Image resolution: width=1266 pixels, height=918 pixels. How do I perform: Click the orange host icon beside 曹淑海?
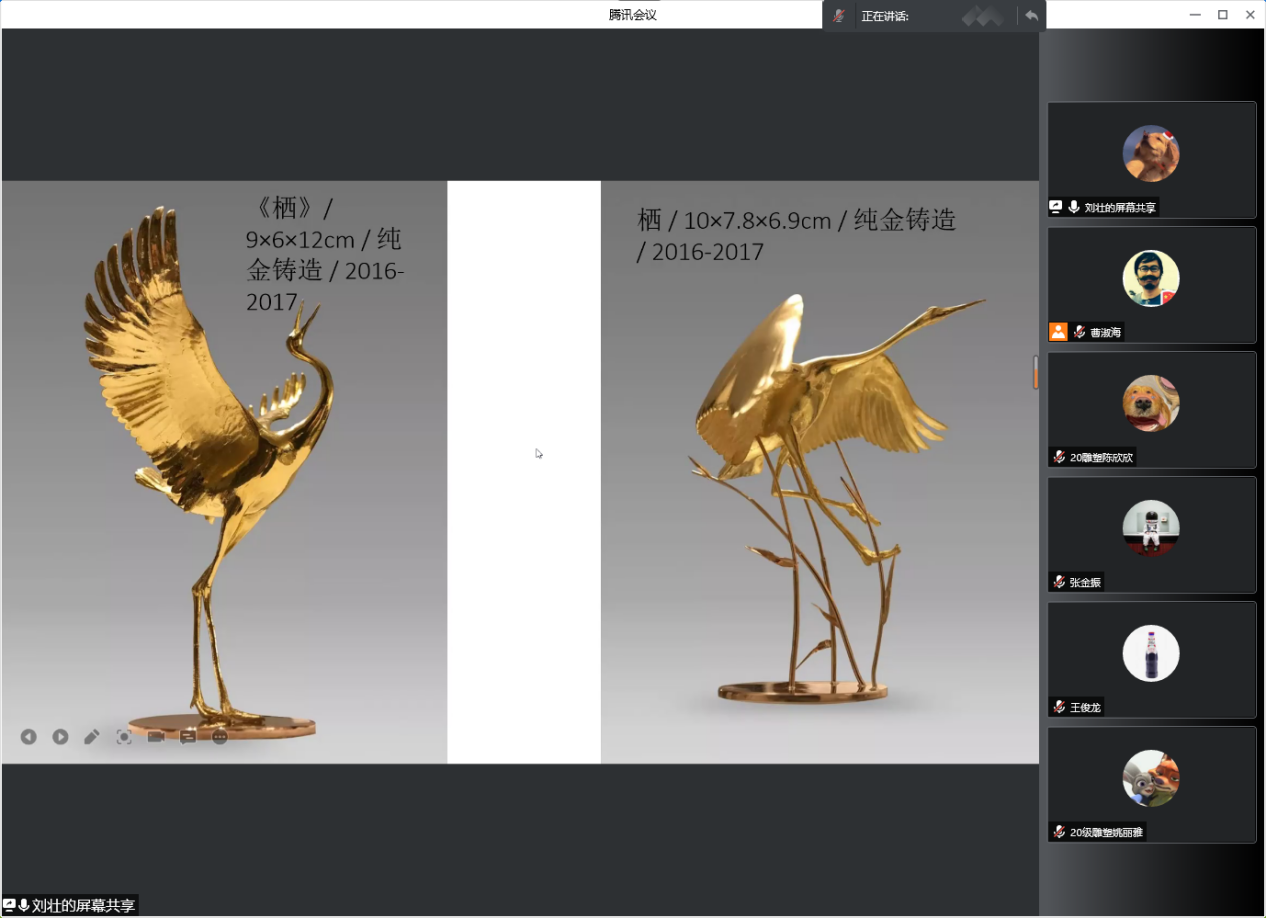point(1058,332)
